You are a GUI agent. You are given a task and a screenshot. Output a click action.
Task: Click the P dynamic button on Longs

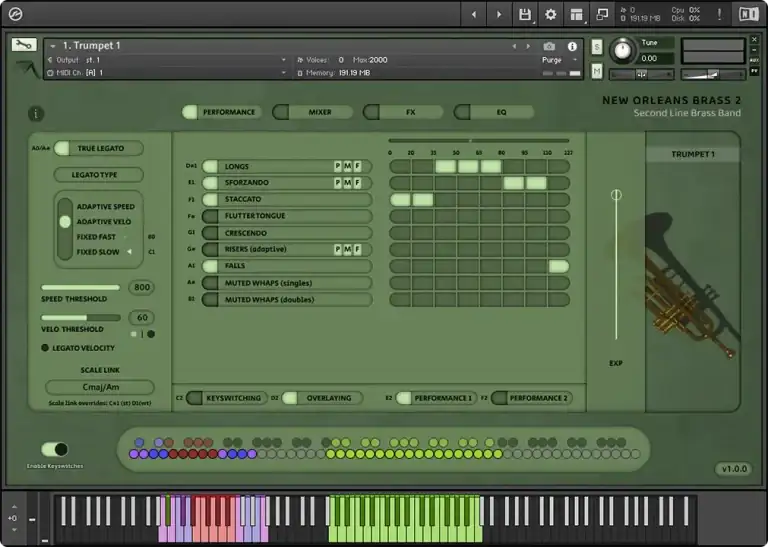[x=337, y=166]
